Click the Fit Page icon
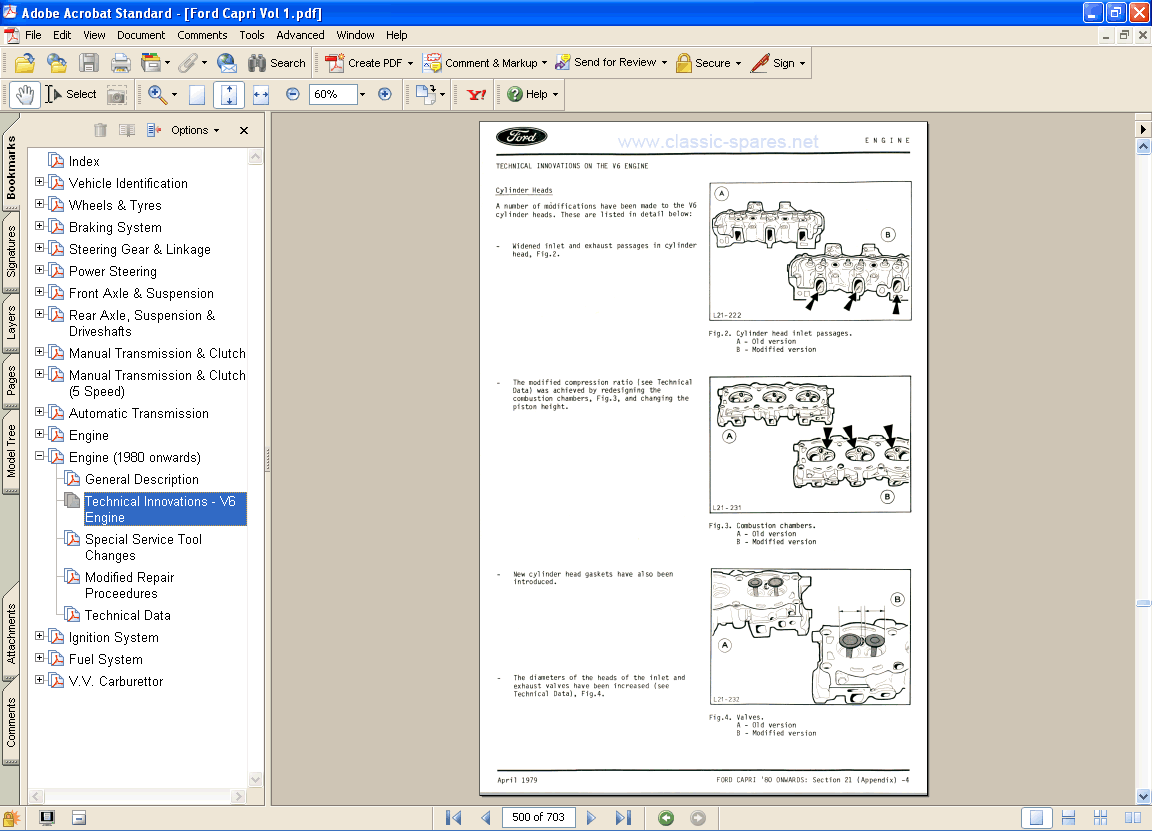The width and height of the screenshot is (1152, 831). click(228, 94)
